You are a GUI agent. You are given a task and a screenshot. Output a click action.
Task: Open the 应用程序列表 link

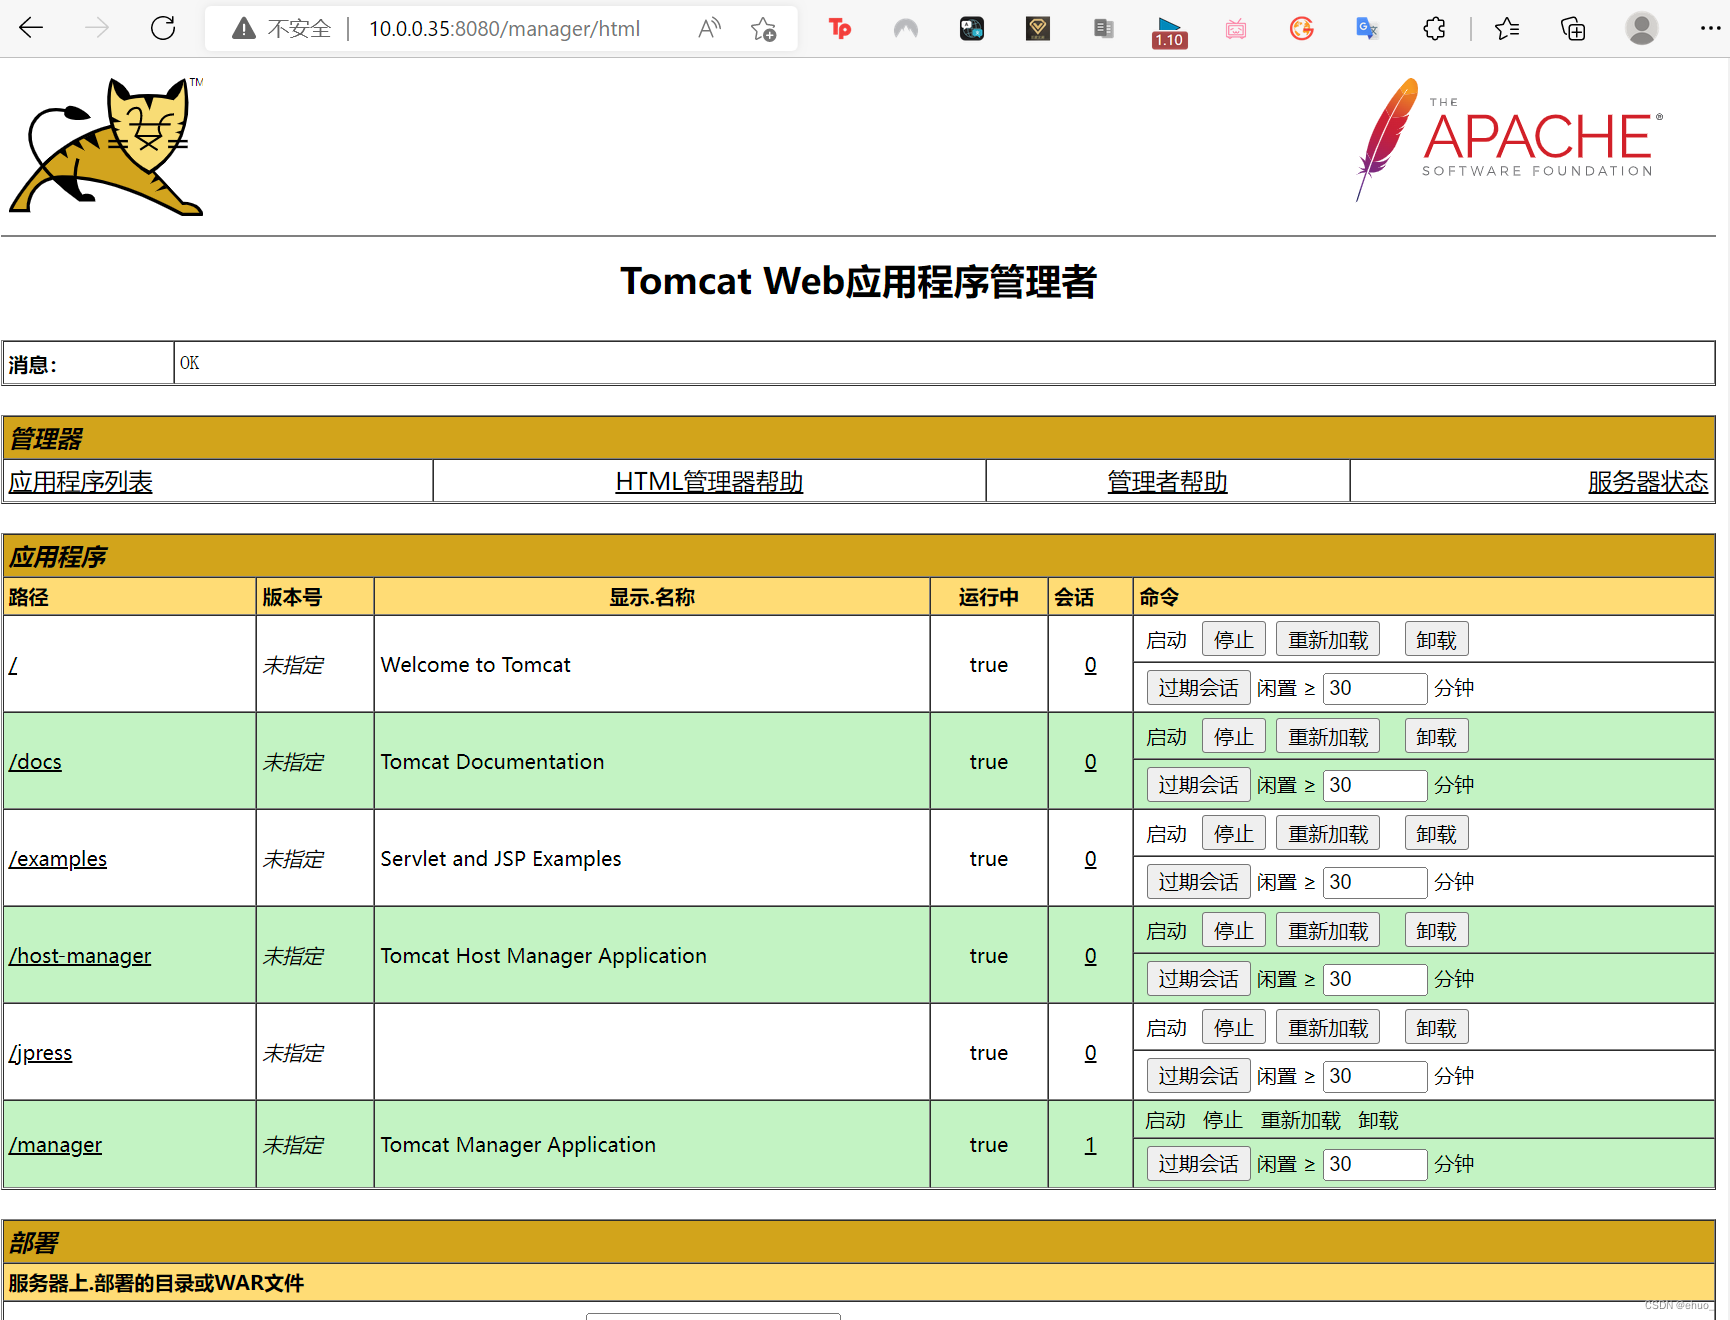[80, 482]
